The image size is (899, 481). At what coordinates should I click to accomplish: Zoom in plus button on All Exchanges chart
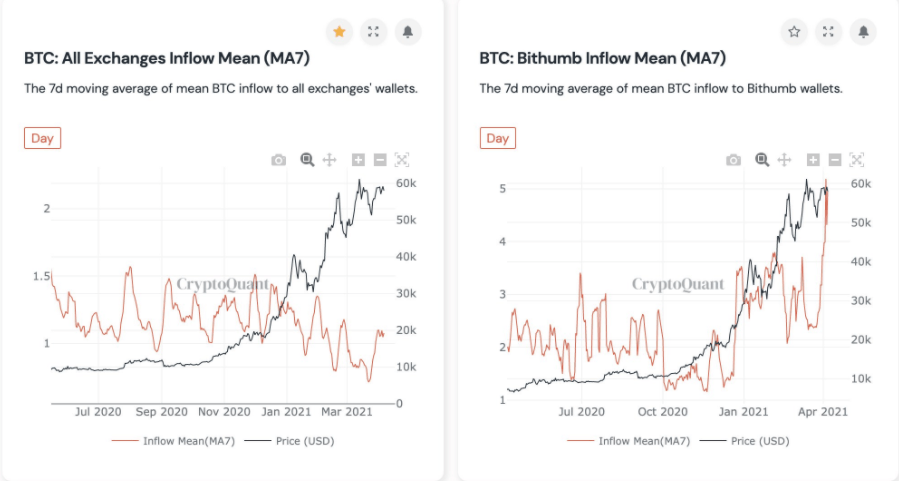coord(358,160)
